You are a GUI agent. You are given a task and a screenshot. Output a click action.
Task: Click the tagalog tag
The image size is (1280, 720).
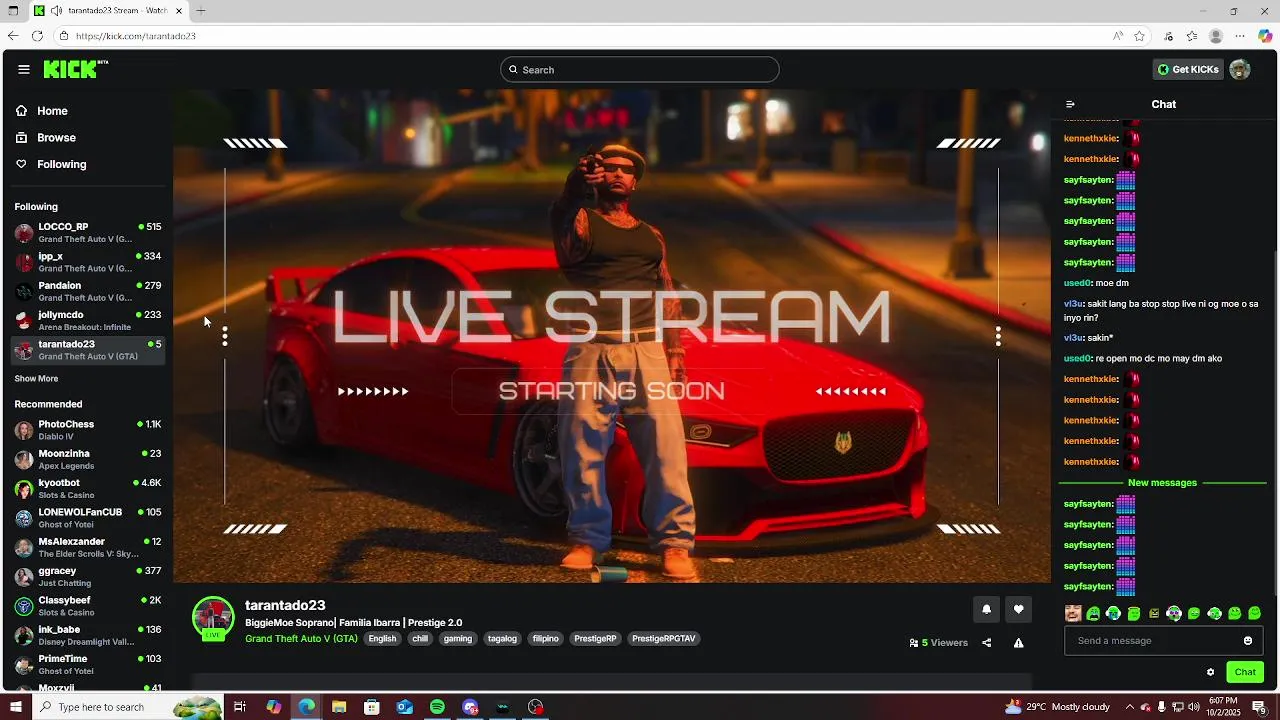[502, 639]
